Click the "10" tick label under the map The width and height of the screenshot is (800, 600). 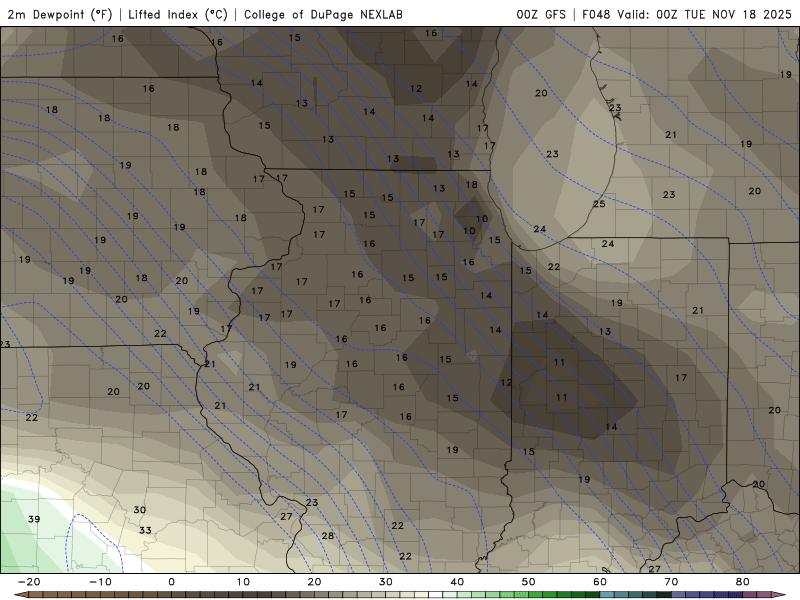pos(243,582)
